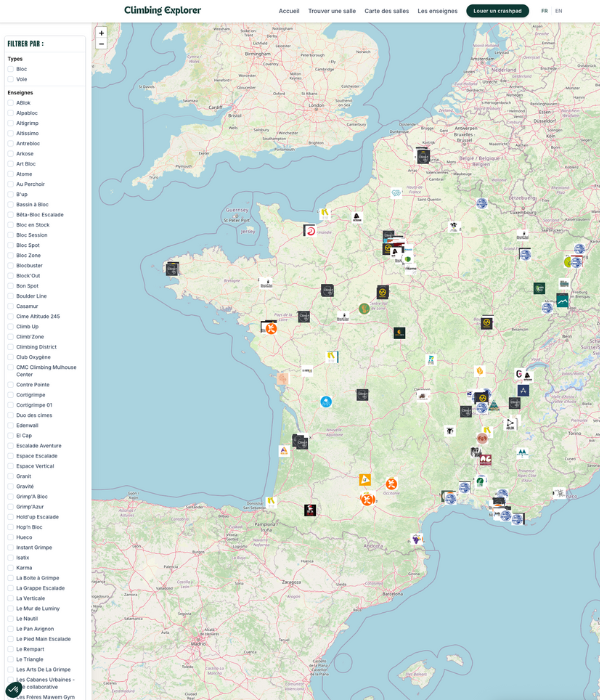
Task: Zoom in on the map
Action: [101, 33]
